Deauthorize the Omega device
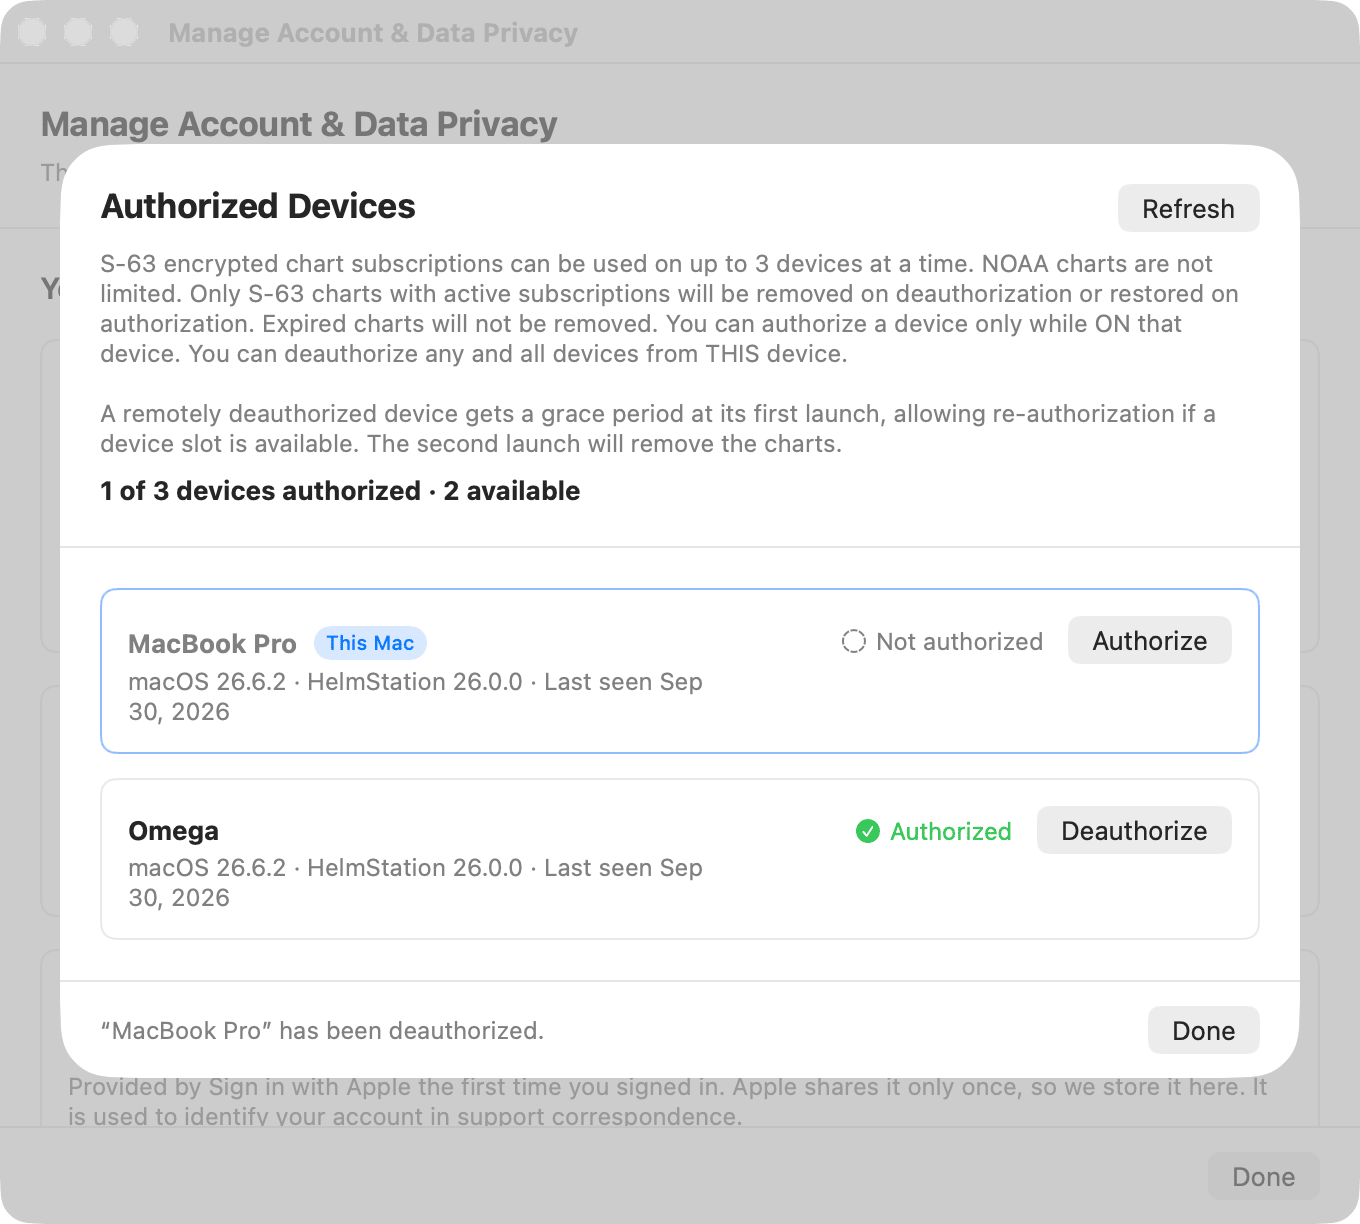This screenshot has height=1224, width=1360. tap(1134, 830)
